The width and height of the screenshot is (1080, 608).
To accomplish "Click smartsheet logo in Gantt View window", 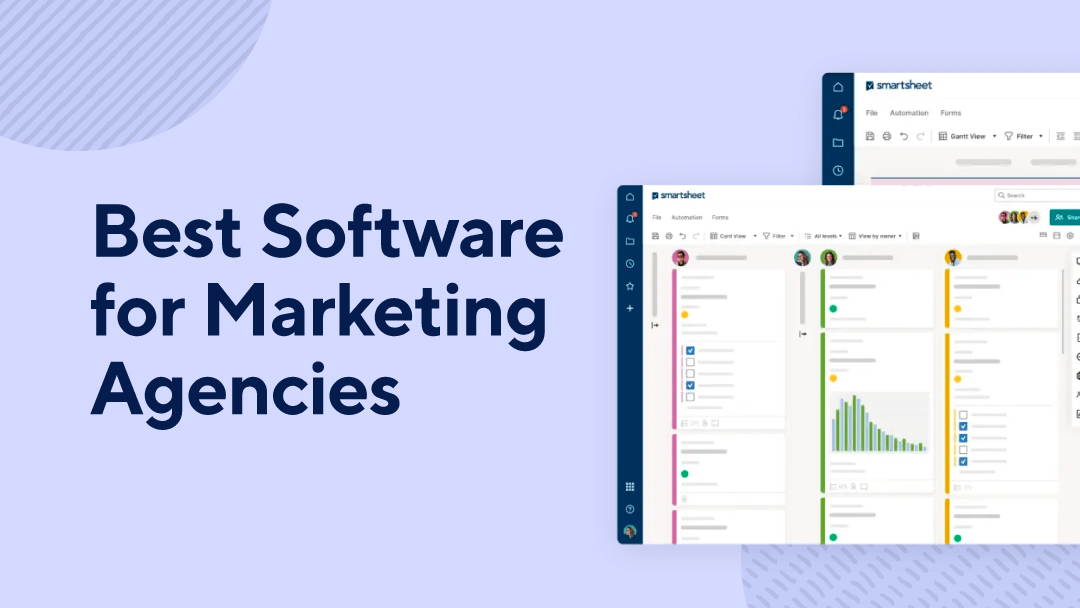I will [899, 85].
